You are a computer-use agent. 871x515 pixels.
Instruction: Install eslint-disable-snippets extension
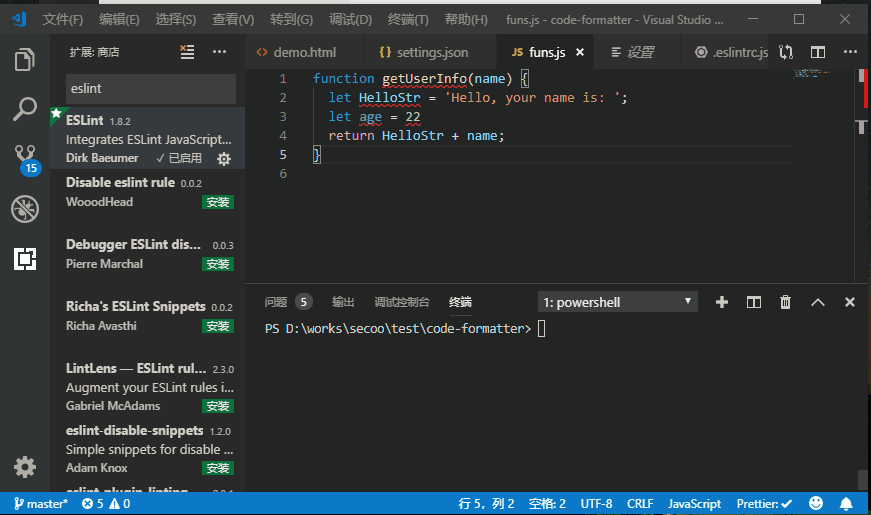pos(218,468)
